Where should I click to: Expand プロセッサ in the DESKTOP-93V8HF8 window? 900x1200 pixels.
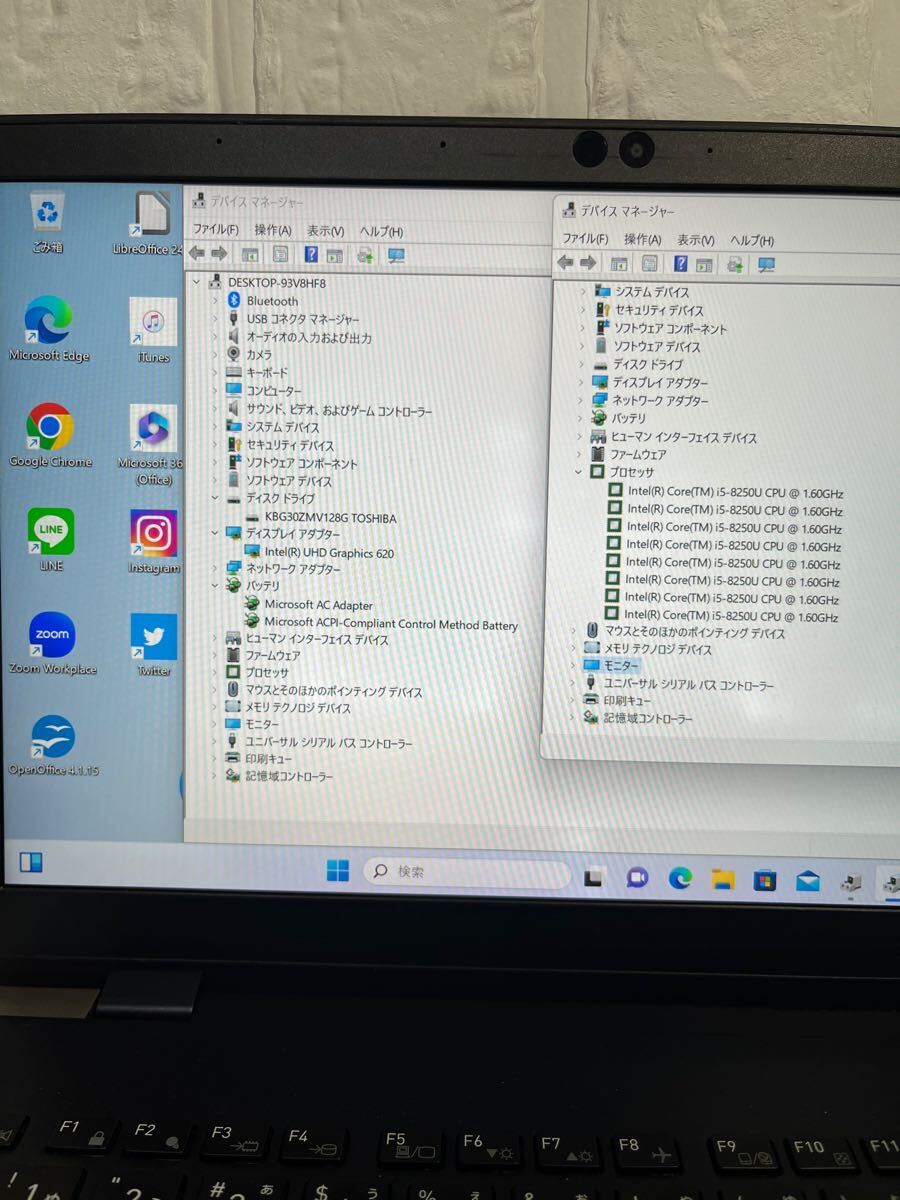(215, 673)
